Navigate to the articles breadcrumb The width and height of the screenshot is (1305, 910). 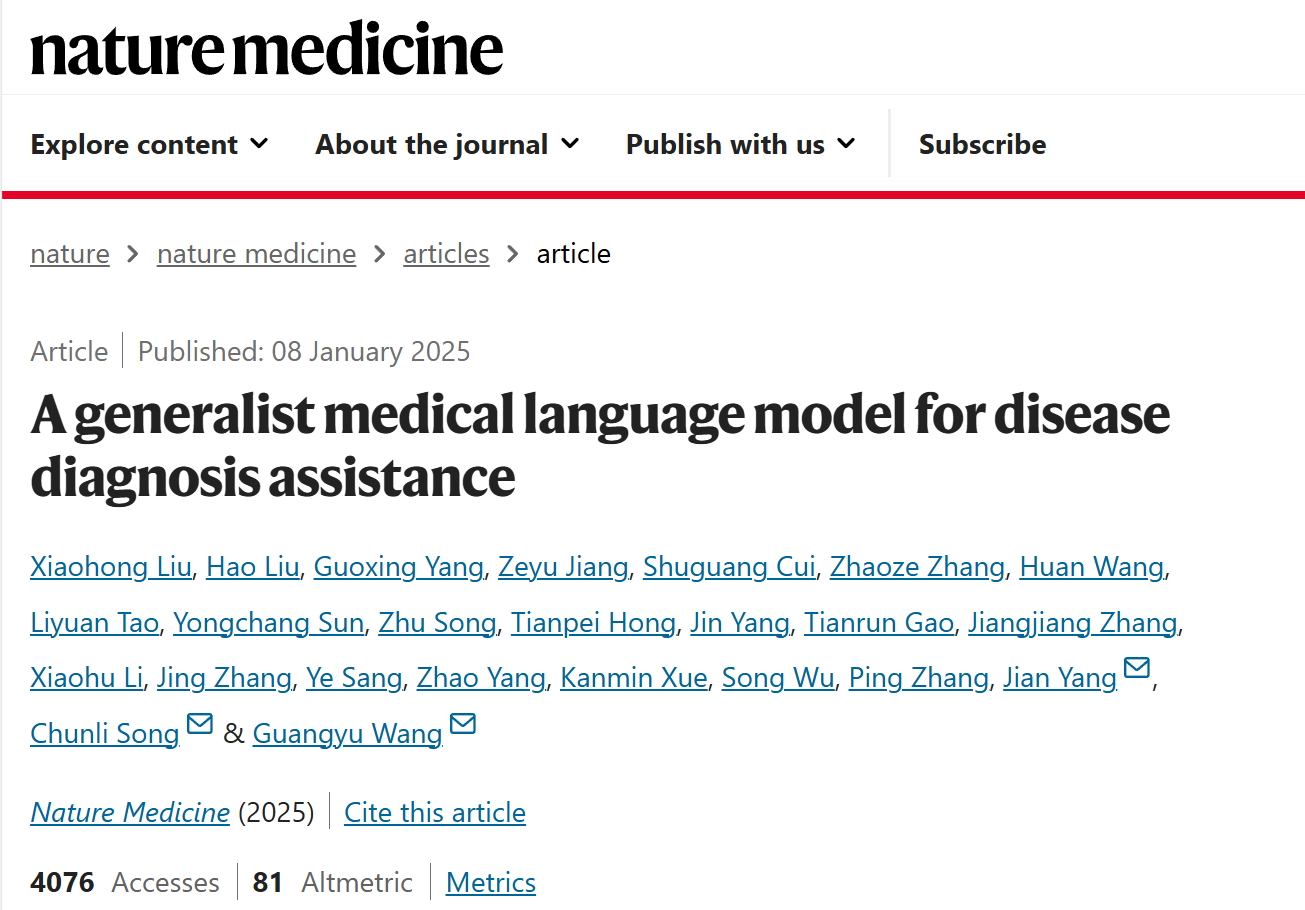(446, 254)
